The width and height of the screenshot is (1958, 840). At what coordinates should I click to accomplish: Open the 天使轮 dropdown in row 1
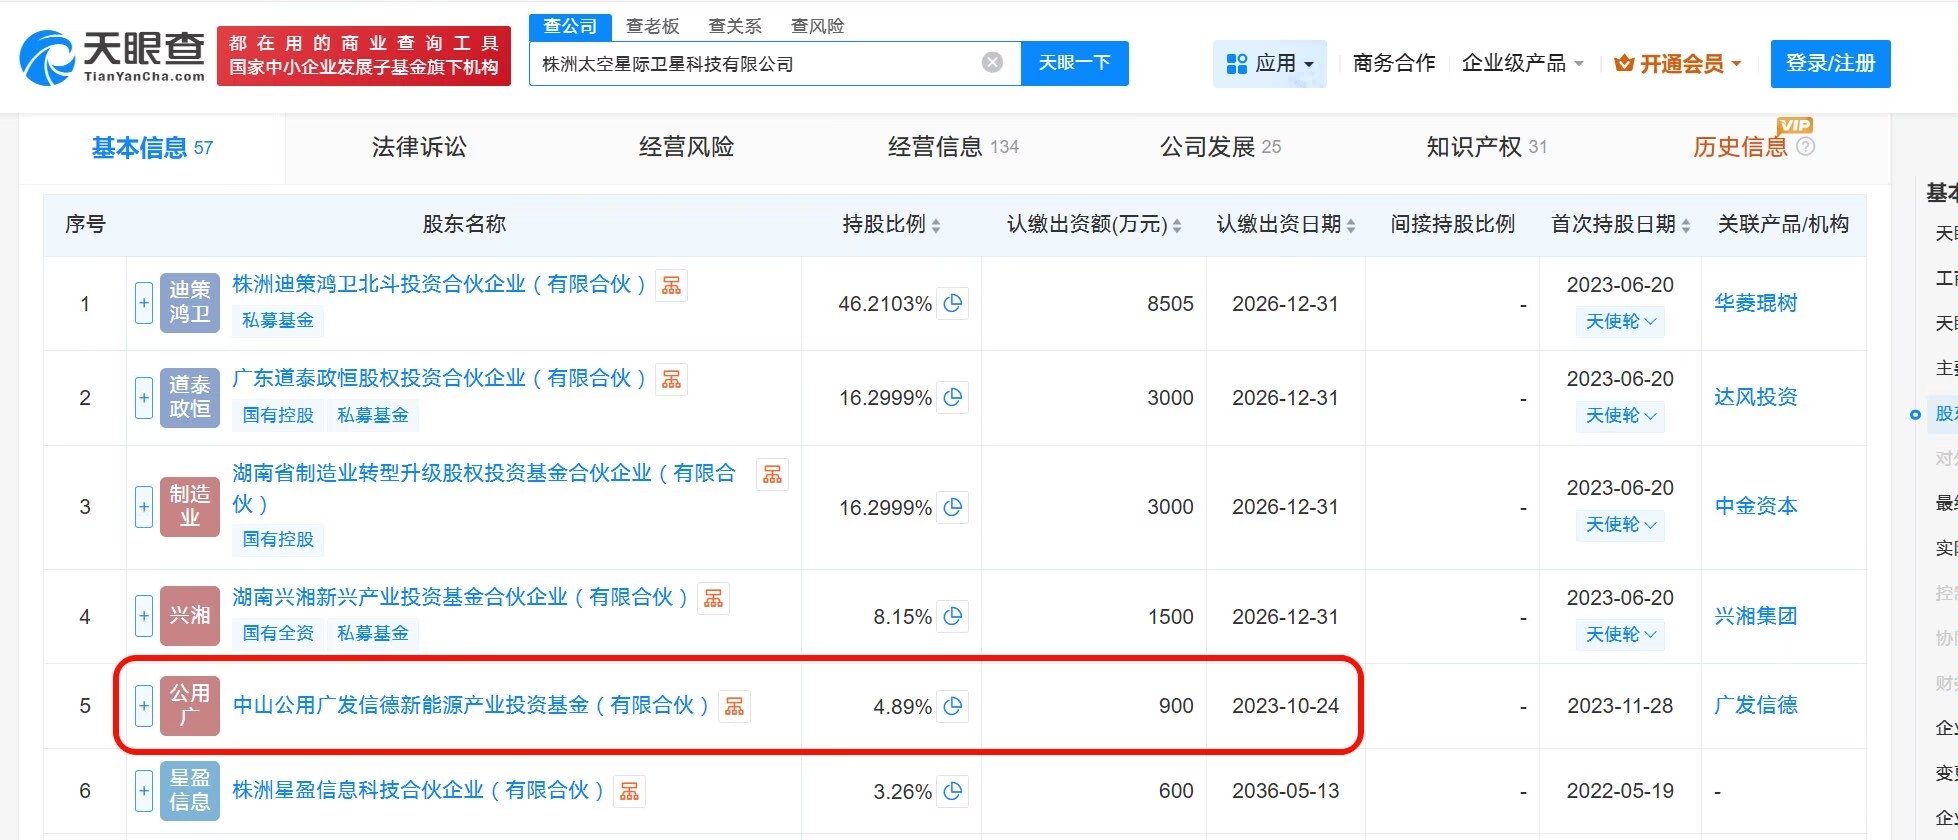point(1620,321)
